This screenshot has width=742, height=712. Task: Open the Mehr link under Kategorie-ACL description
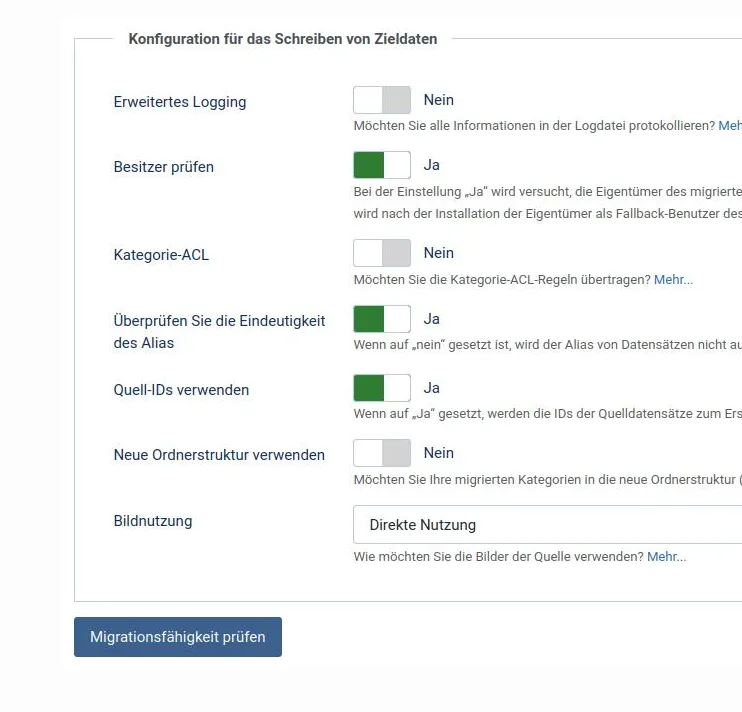pyautogui.click(x=673, y=280)
